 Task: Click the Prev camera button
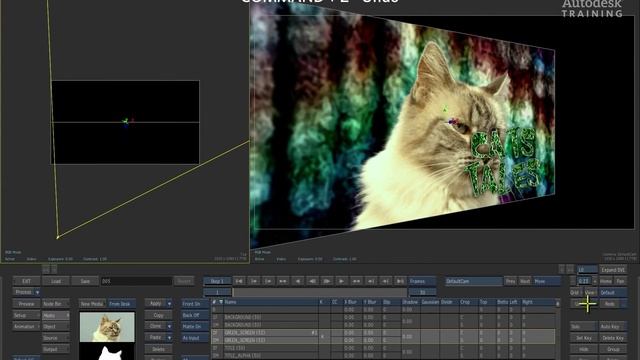tap(510, 281)
